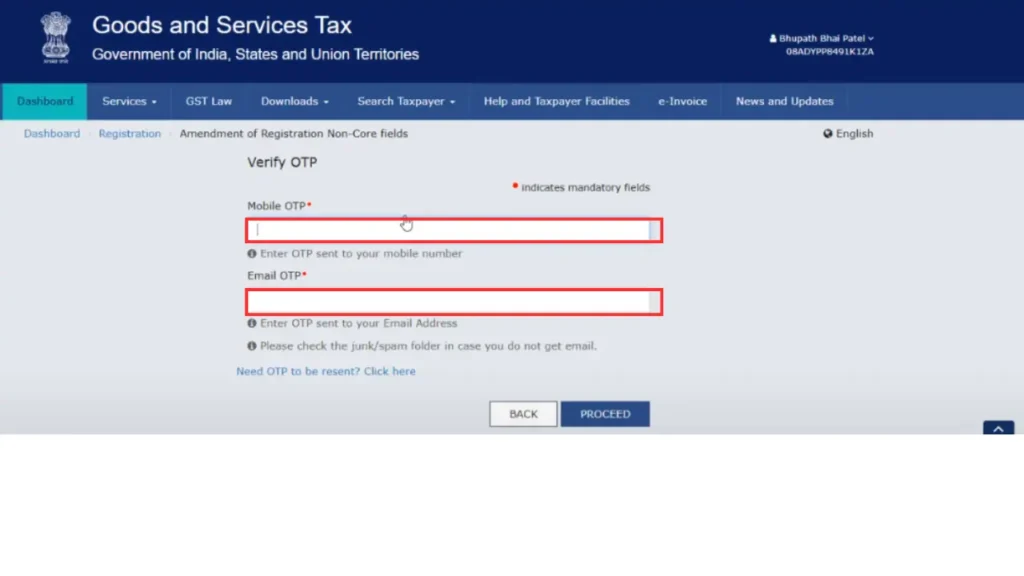1024x576 pixels.
Task: Focus the Email OTP input field
Action: (454, 302)
